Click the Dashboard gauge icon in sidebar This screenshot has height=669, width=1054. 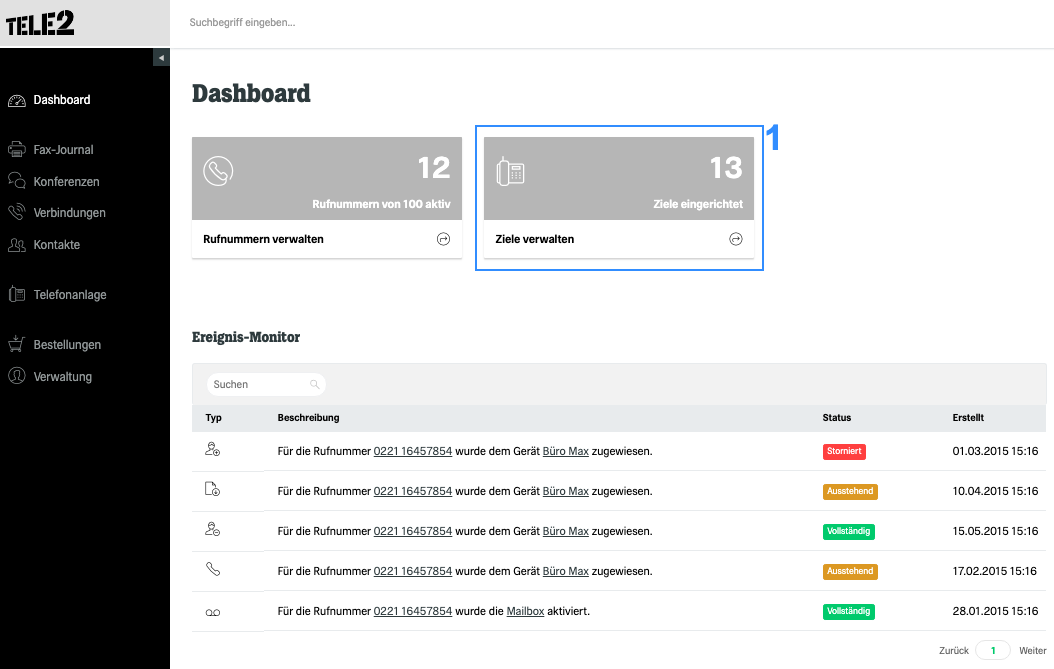17,101
